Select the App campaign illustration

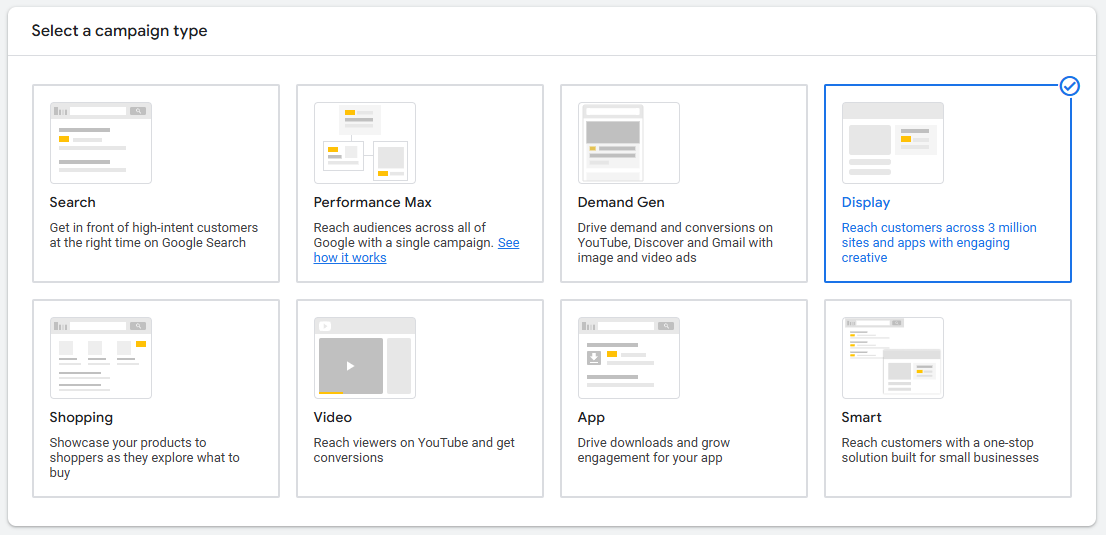(628, 358)
